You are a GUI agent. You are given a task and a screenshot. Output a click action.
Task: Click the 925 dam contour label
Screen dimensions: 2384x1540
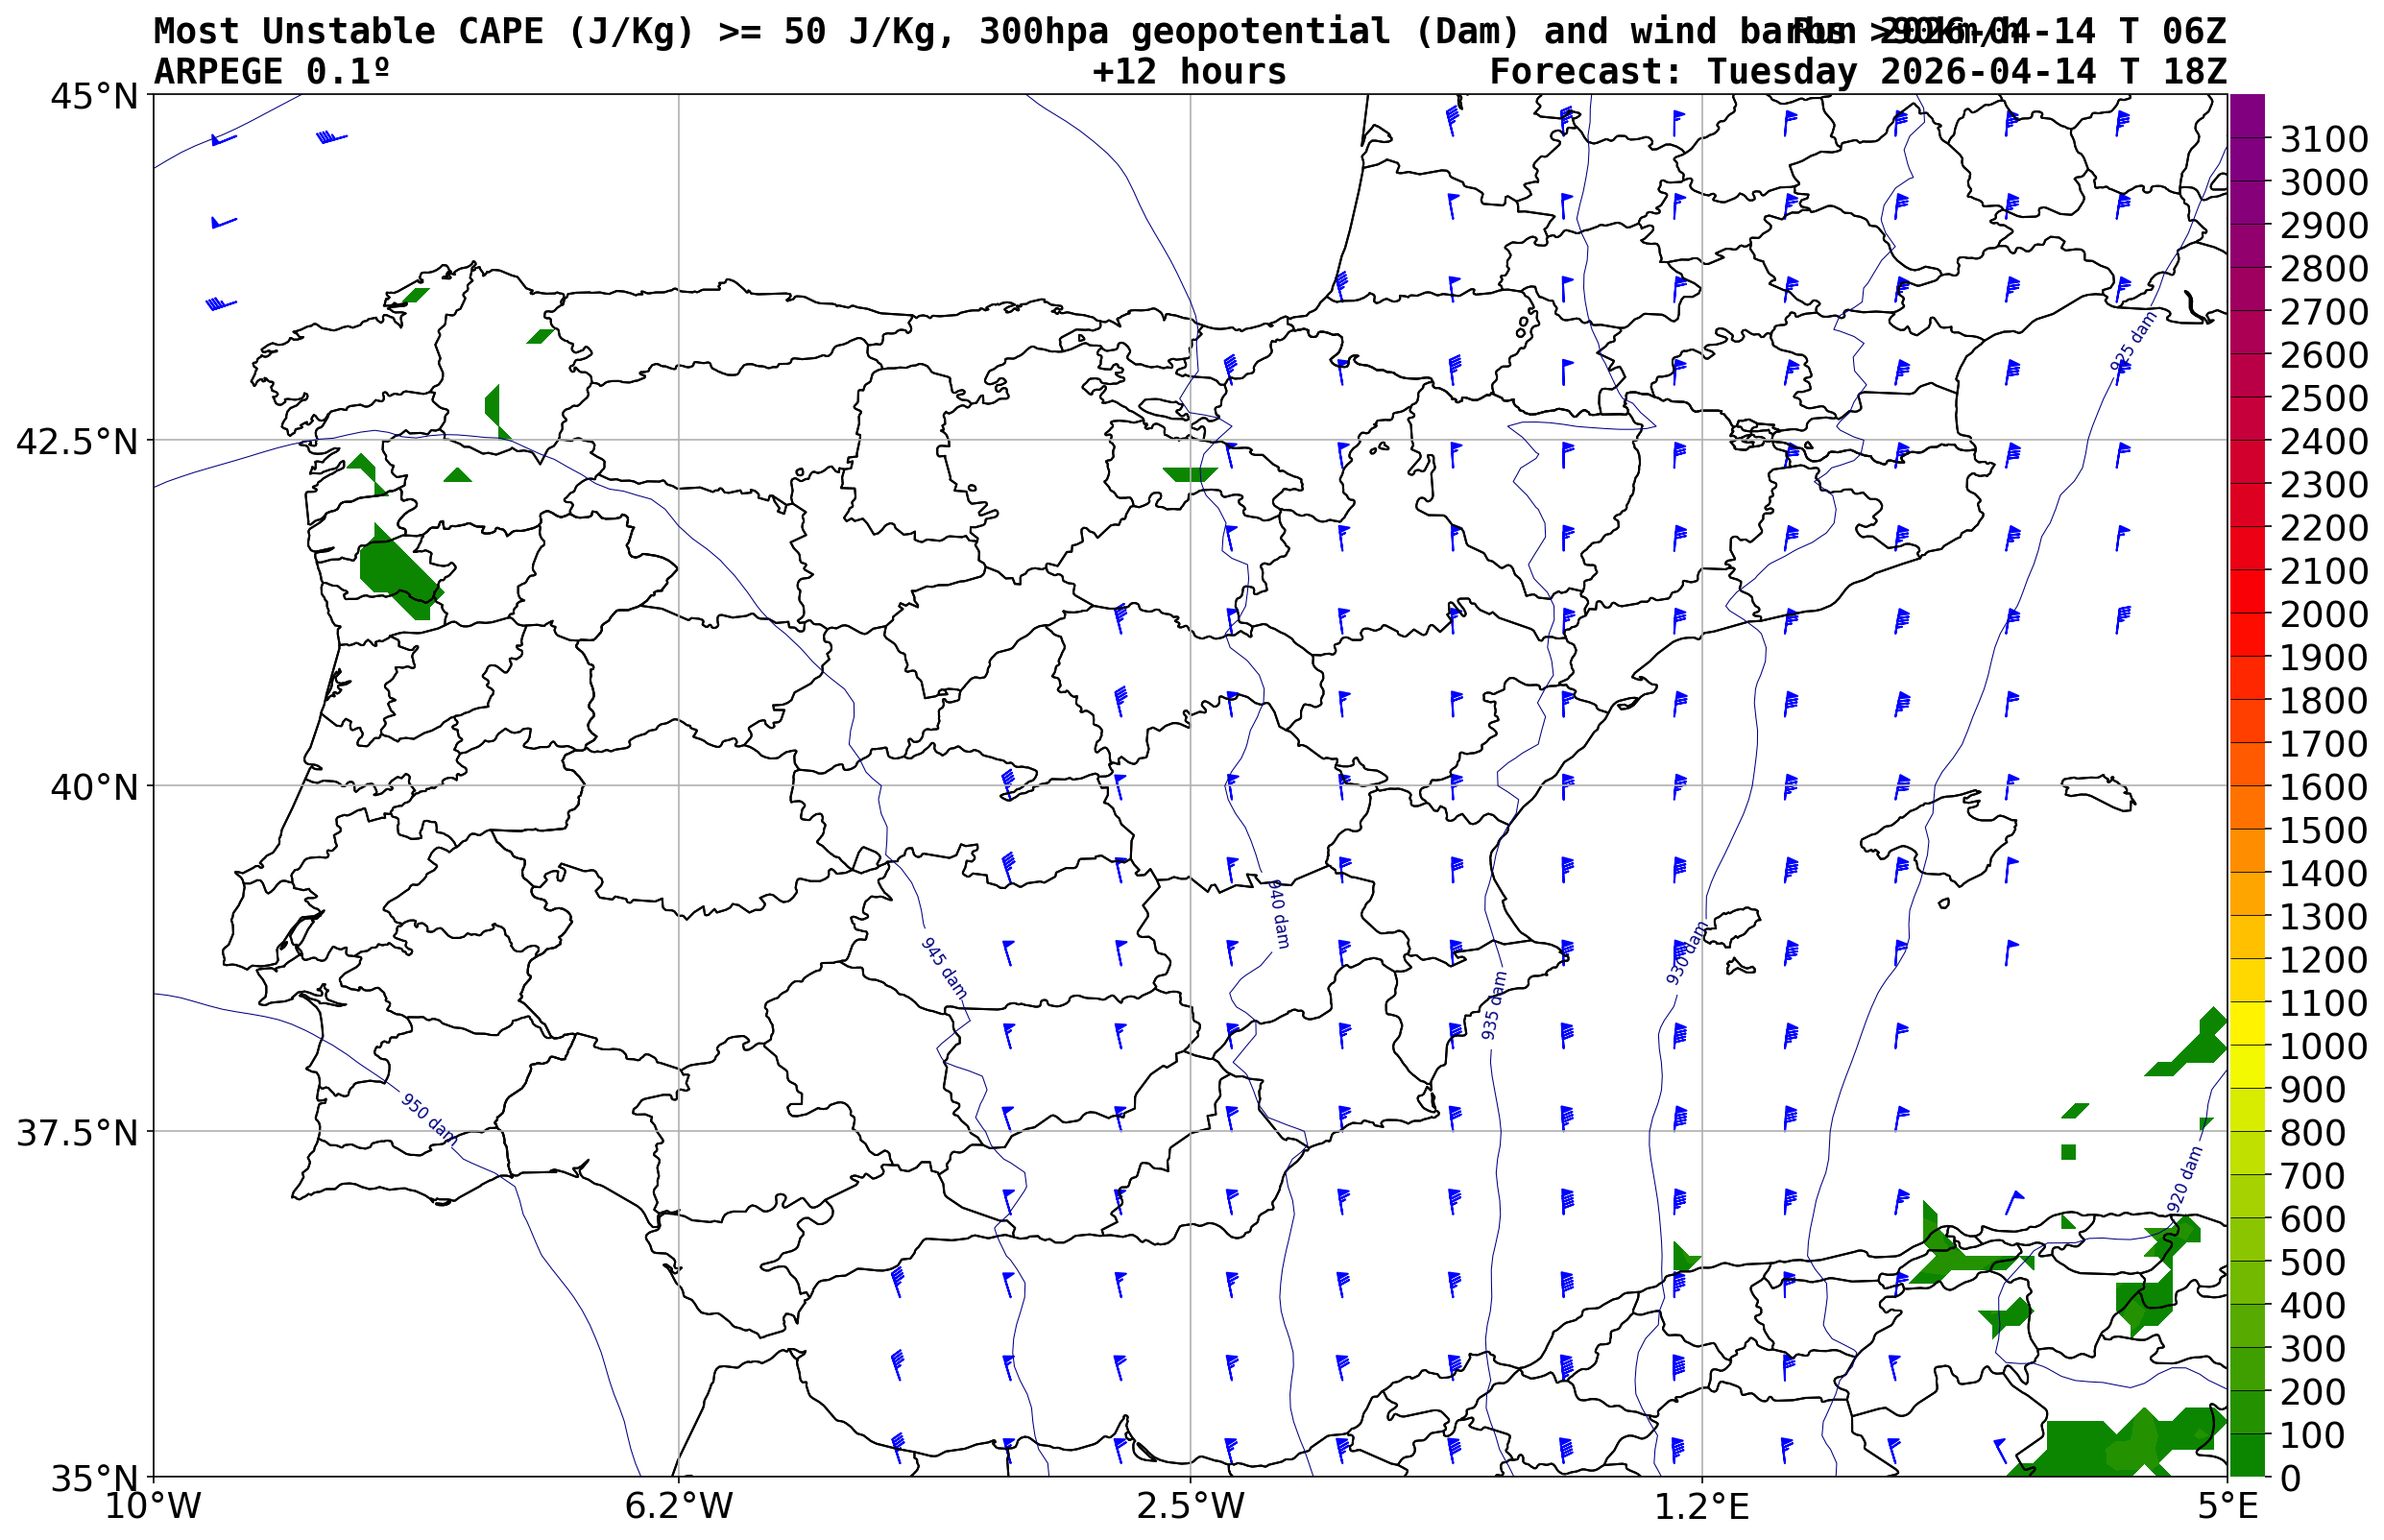tap(2132, 342)
